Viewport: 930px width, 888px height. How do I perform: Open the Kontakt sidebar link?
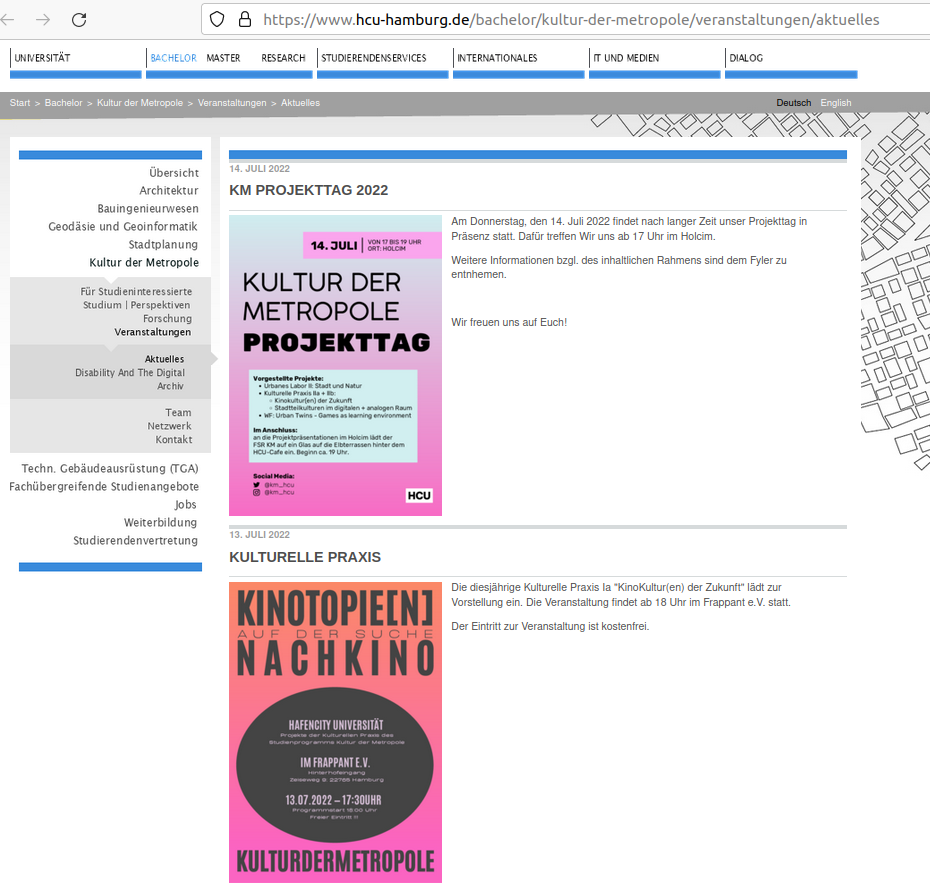click(x=173, y=440)
